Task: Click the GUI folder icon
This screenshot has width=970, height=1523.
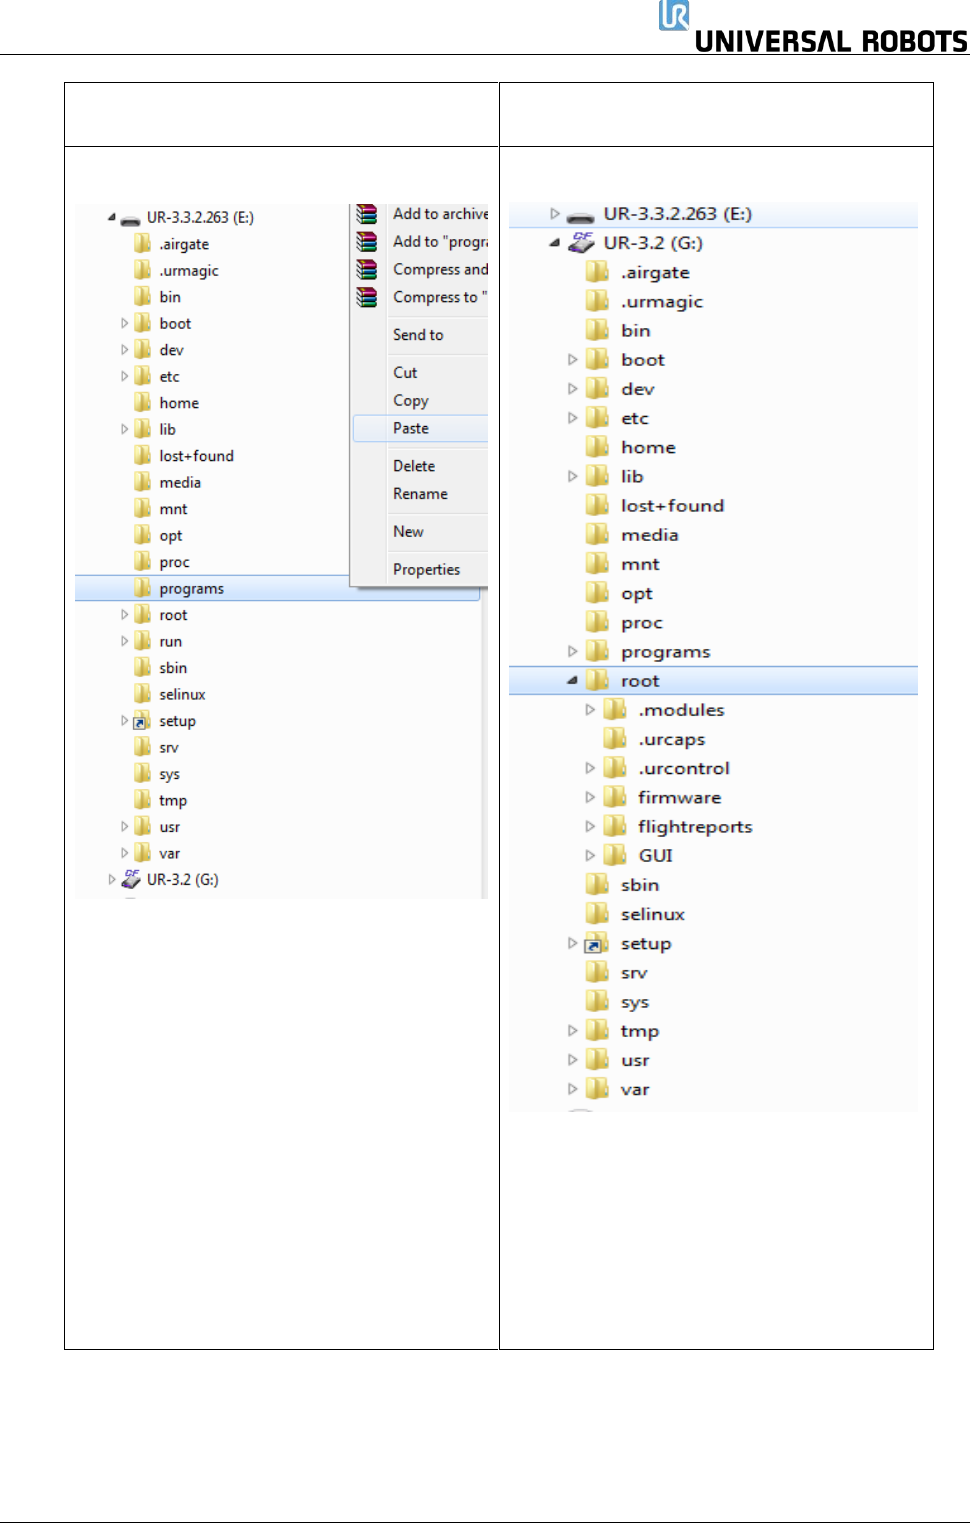Action: click(614, 855)
